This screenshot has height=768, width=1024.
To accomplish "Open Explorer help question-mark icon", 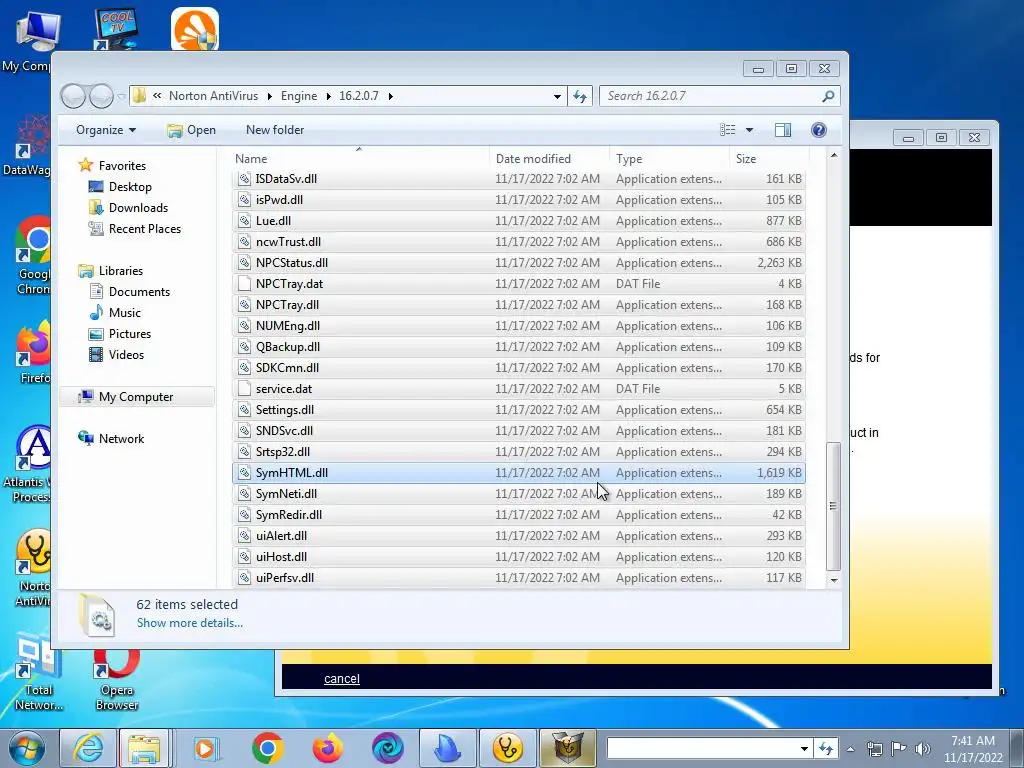I will pyautogui.click(x=818, y=130).
